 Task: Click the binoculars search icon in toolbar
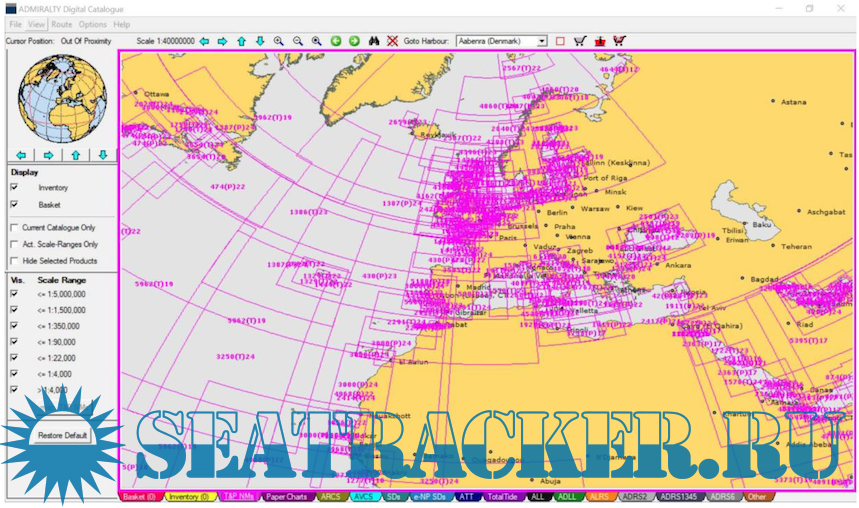[x=373, y=41]
